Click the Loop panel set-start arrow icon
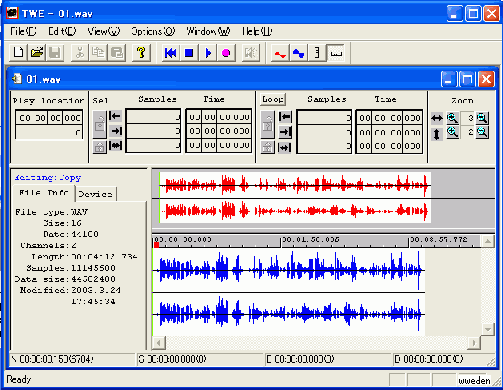Screen dimensions: 503x390 (285, 117)
